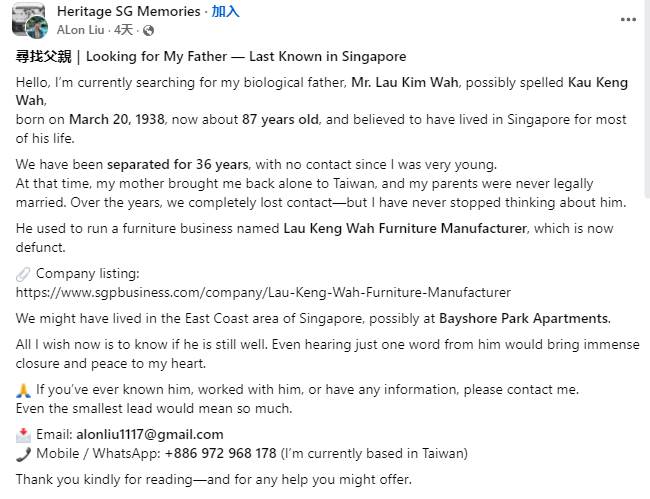The image size is (650, 499).
Task: Click the bold name Mr. Lau Kim Wah
Action: (x=405, y=82)
